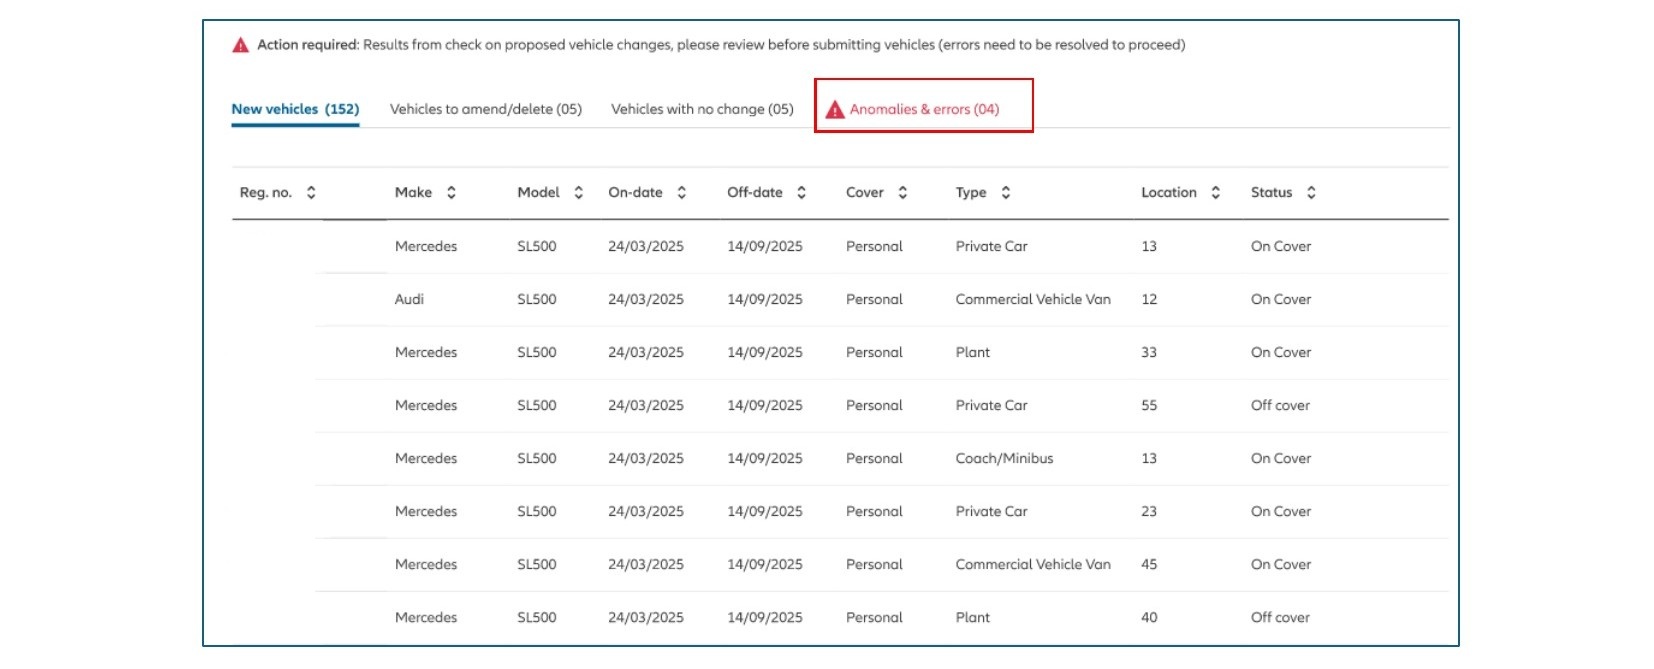Select Private Car in the location 23 row
Viewport: 1654px width, 669px height.
(991, 511)
